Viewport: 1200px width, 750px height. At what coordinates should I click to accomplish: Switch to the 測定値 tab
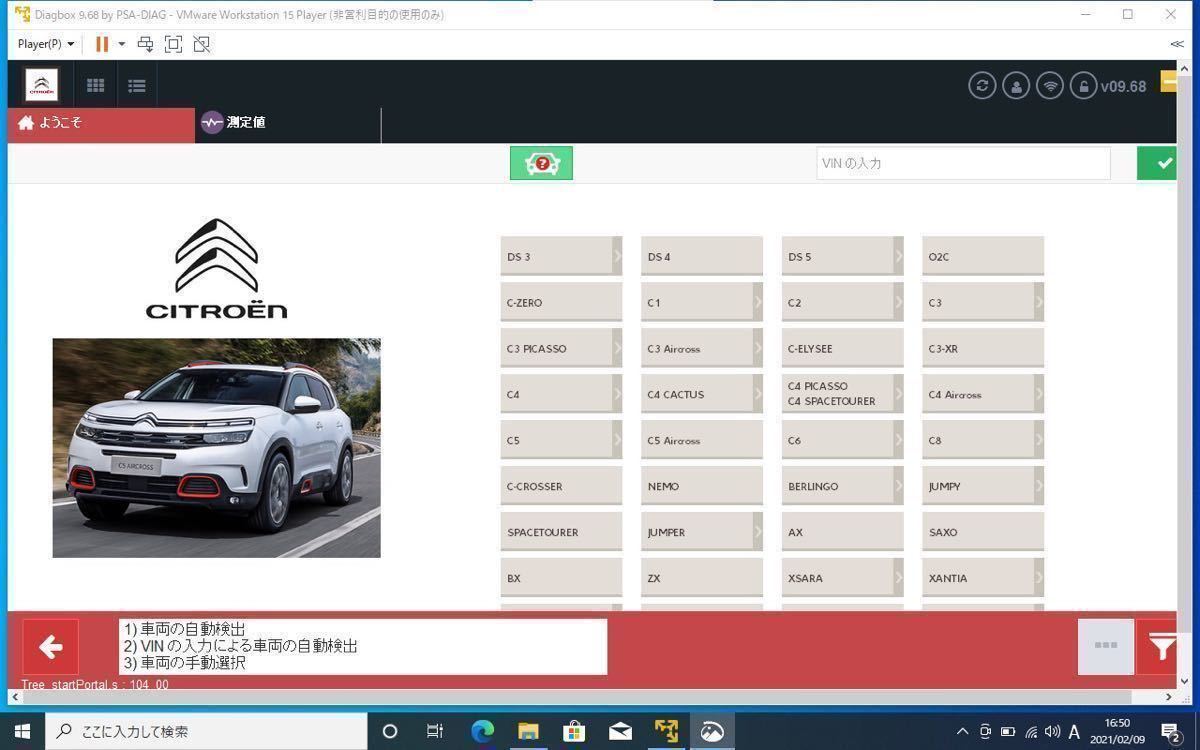288,123
